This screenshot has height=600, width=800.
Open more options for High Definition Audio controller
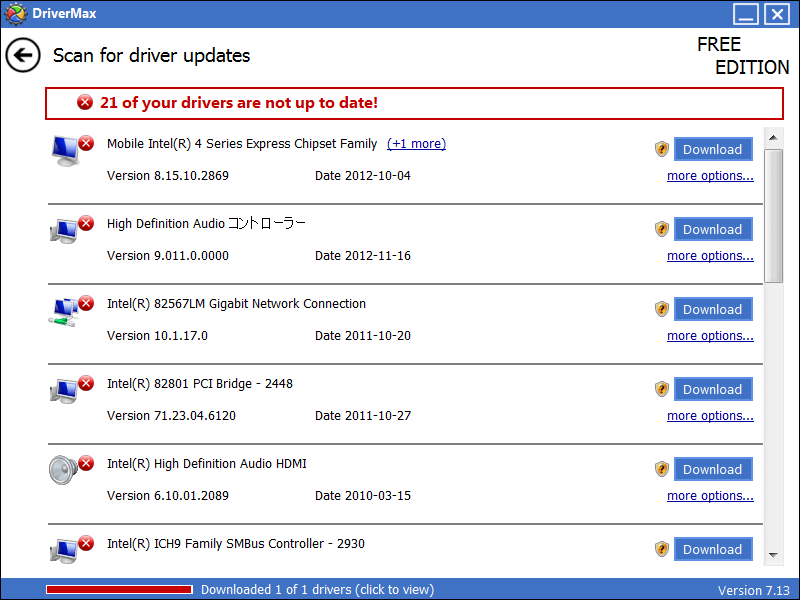(710, 256)
